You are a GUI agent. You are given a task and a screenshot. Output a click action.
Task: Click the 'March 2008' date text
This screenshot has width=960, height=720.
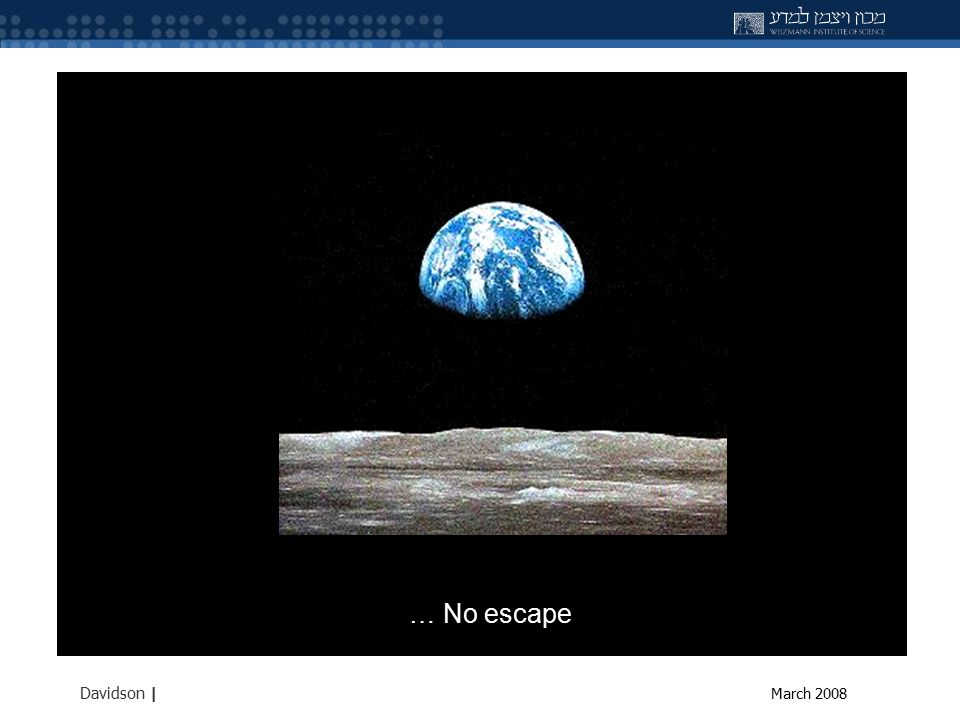tap(808, 694)
